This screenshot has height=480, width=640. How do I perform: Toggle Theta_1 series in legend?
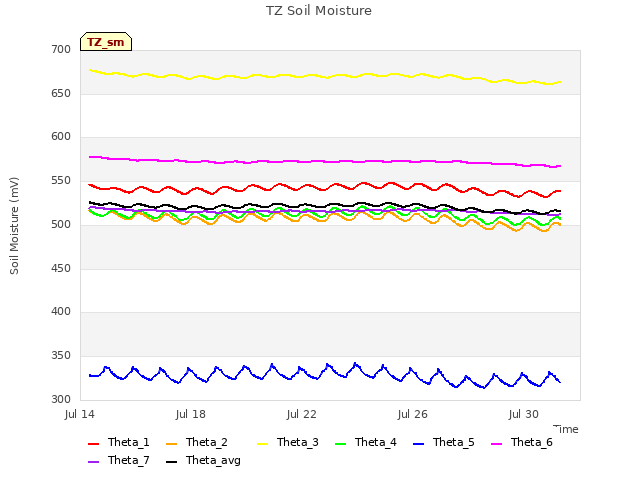pos(119,442)
